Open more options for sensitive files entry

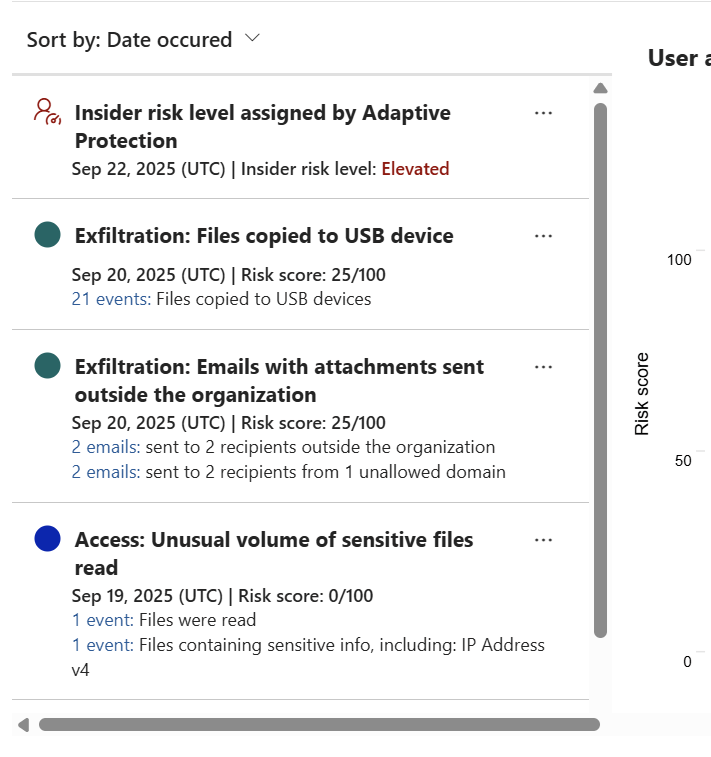543,540
